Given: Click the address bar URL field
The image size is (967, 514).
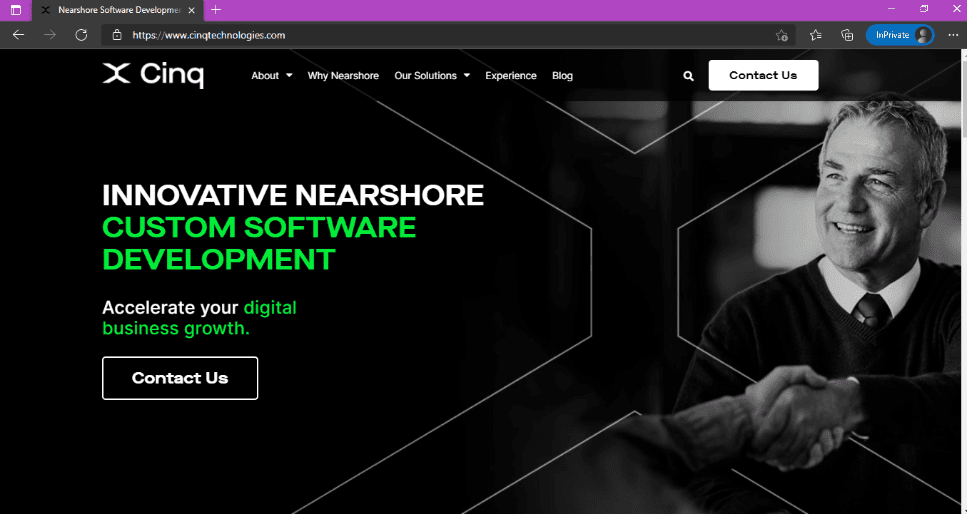Looking at the screenshot, I should click(x=400, y=35).
